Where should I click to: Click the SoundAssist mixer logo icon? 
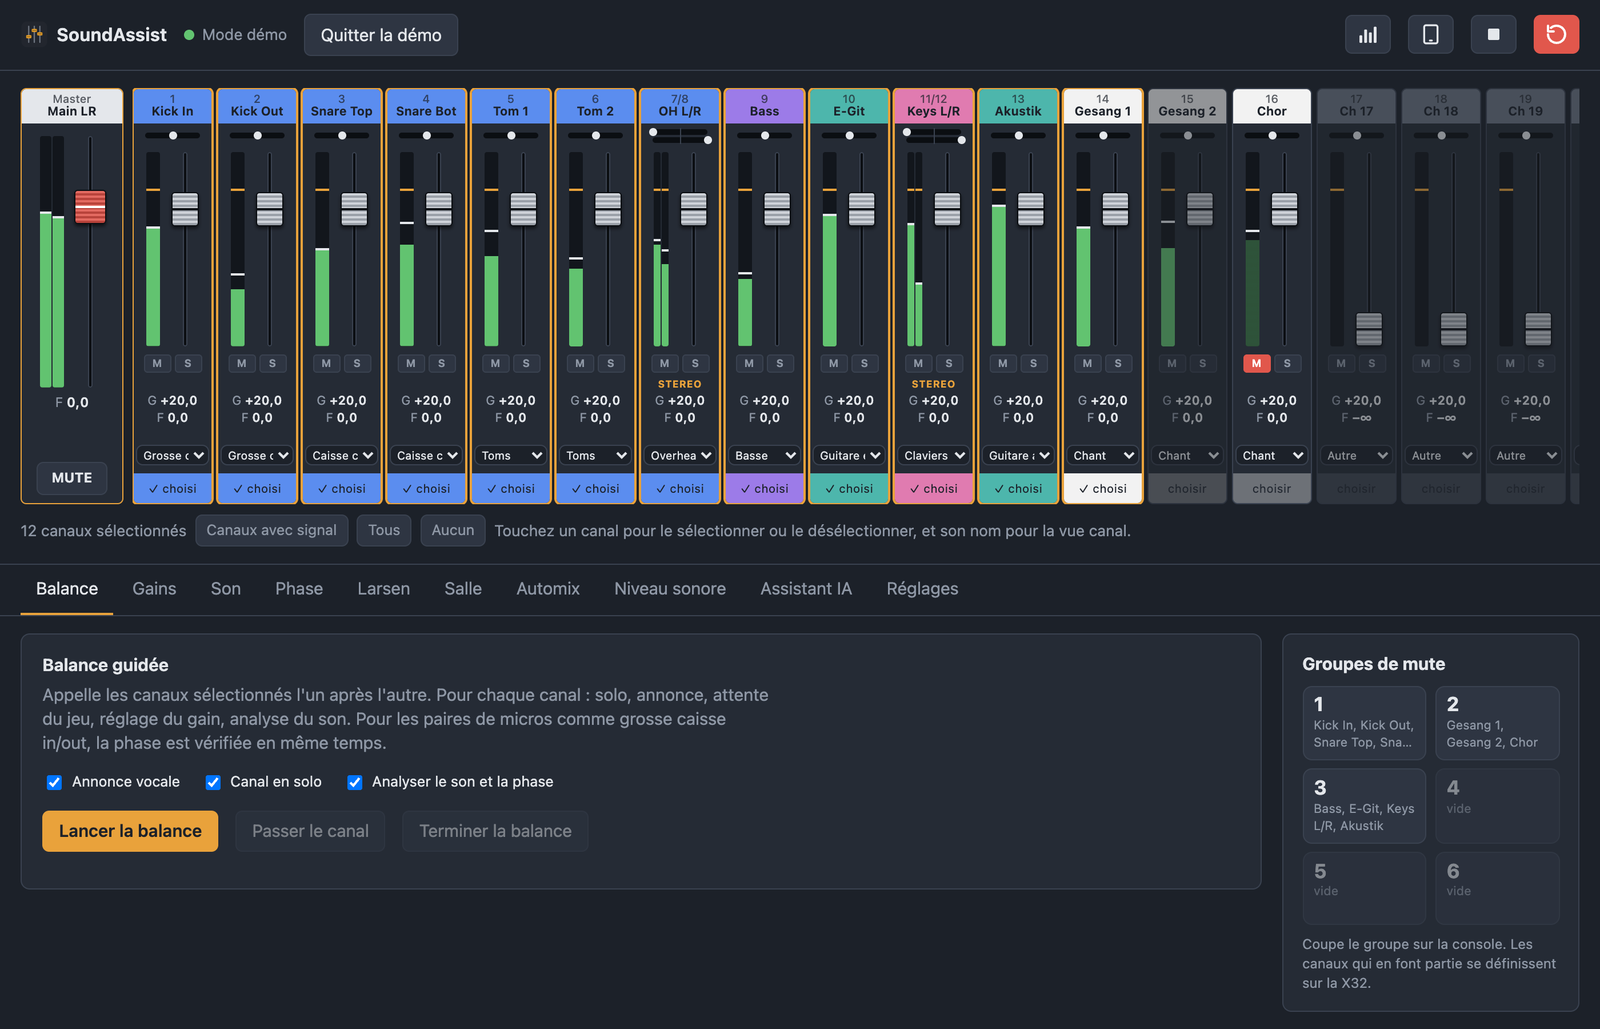pyautogui.click(x=34, y=35)
